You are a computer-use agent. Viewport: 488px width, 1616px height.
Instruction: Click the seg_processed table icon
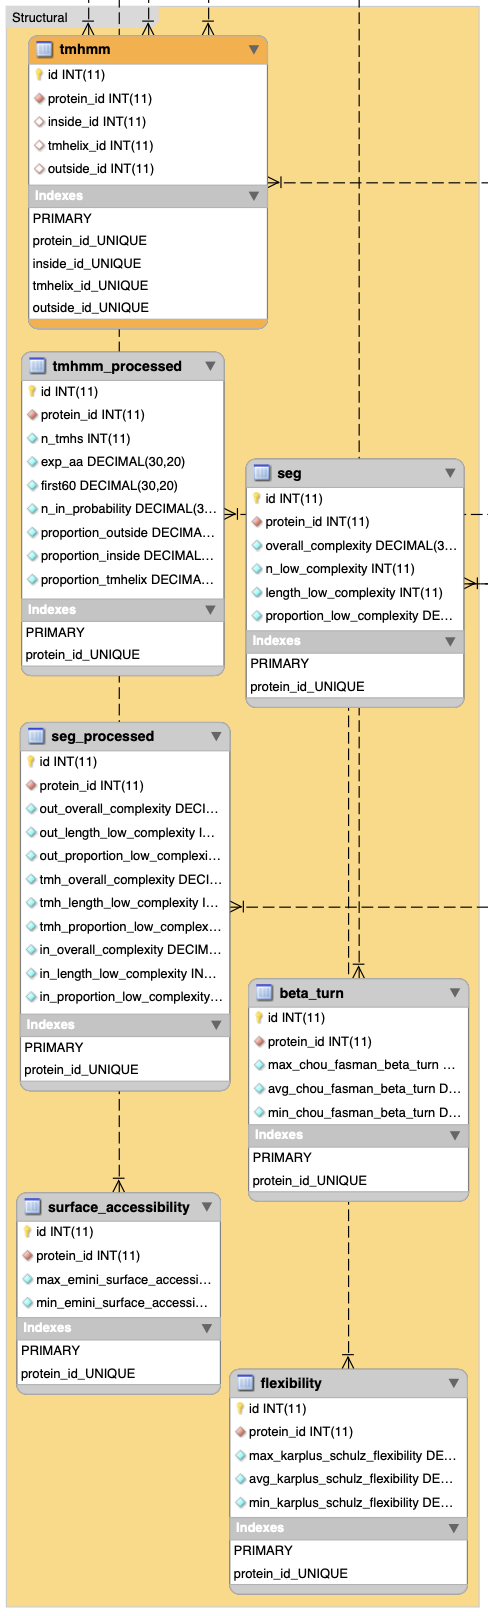click(x=36, y=736)
